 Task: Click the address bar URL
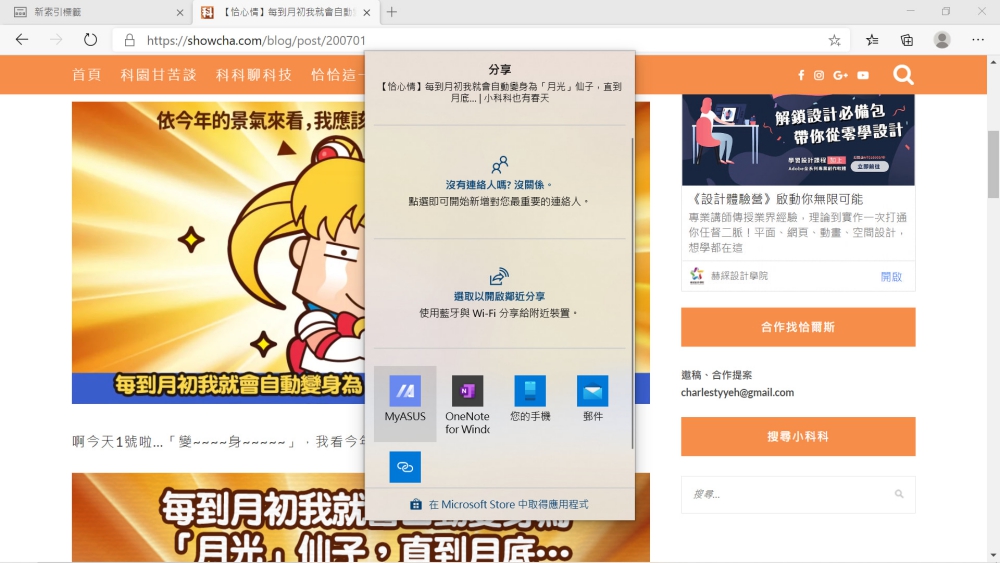pyautogui.click(x=256, y=40)
